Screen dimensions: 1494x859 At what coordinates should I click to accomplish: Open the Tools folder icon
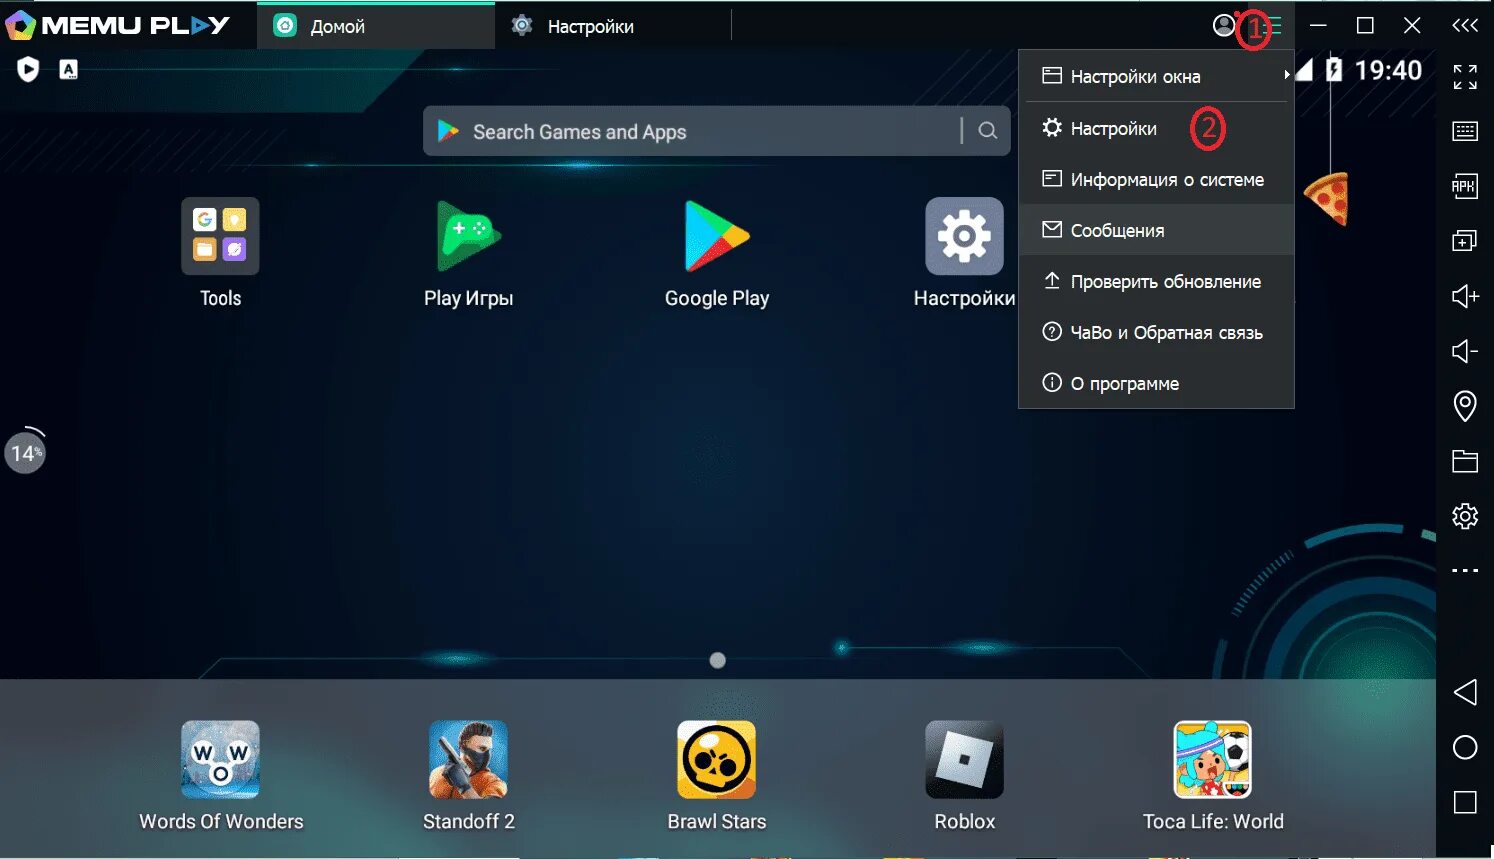[x=220, y=236]
